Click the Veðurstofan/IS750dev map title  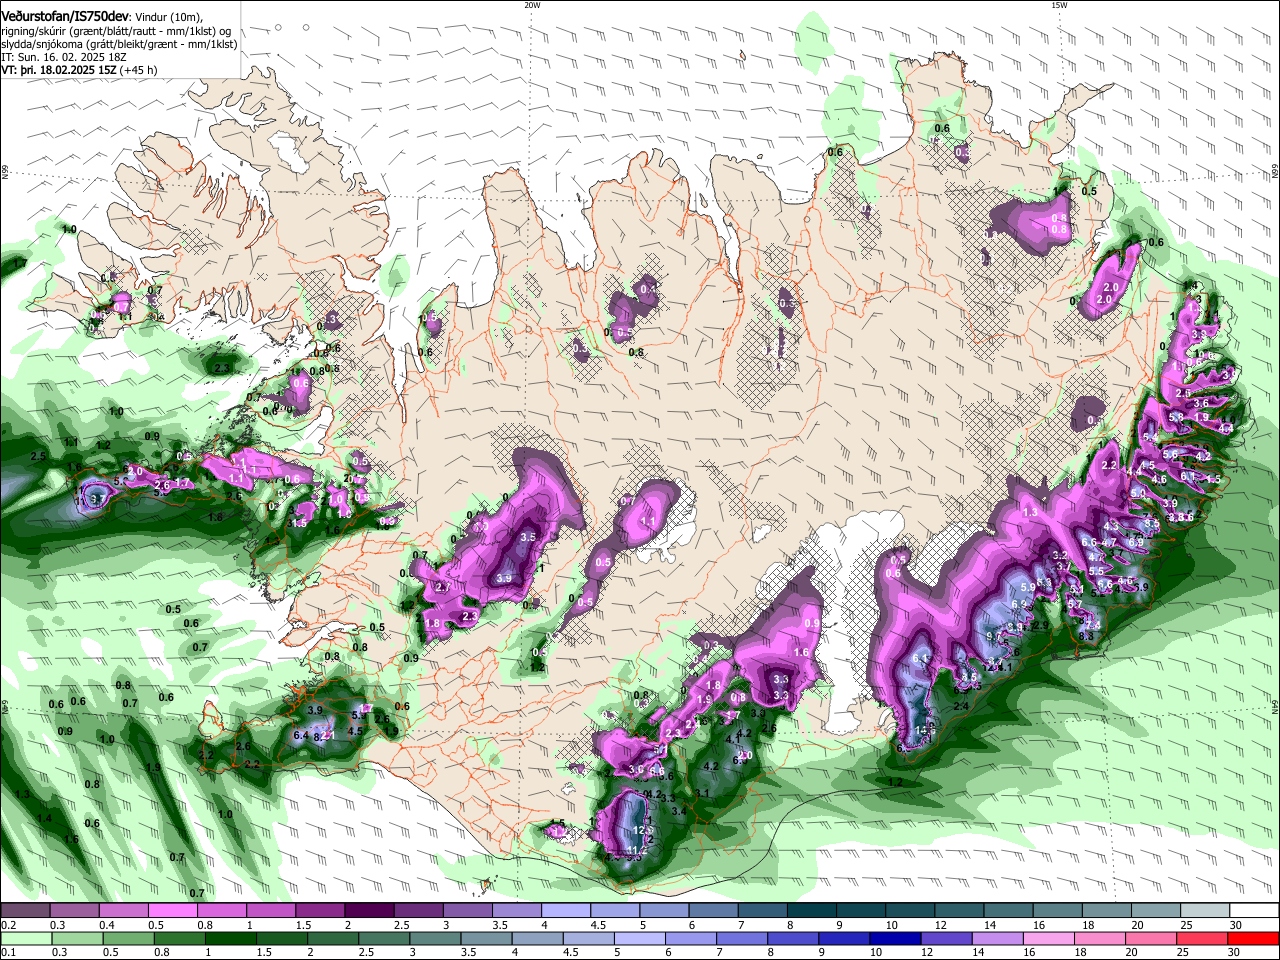click(64, 16)
